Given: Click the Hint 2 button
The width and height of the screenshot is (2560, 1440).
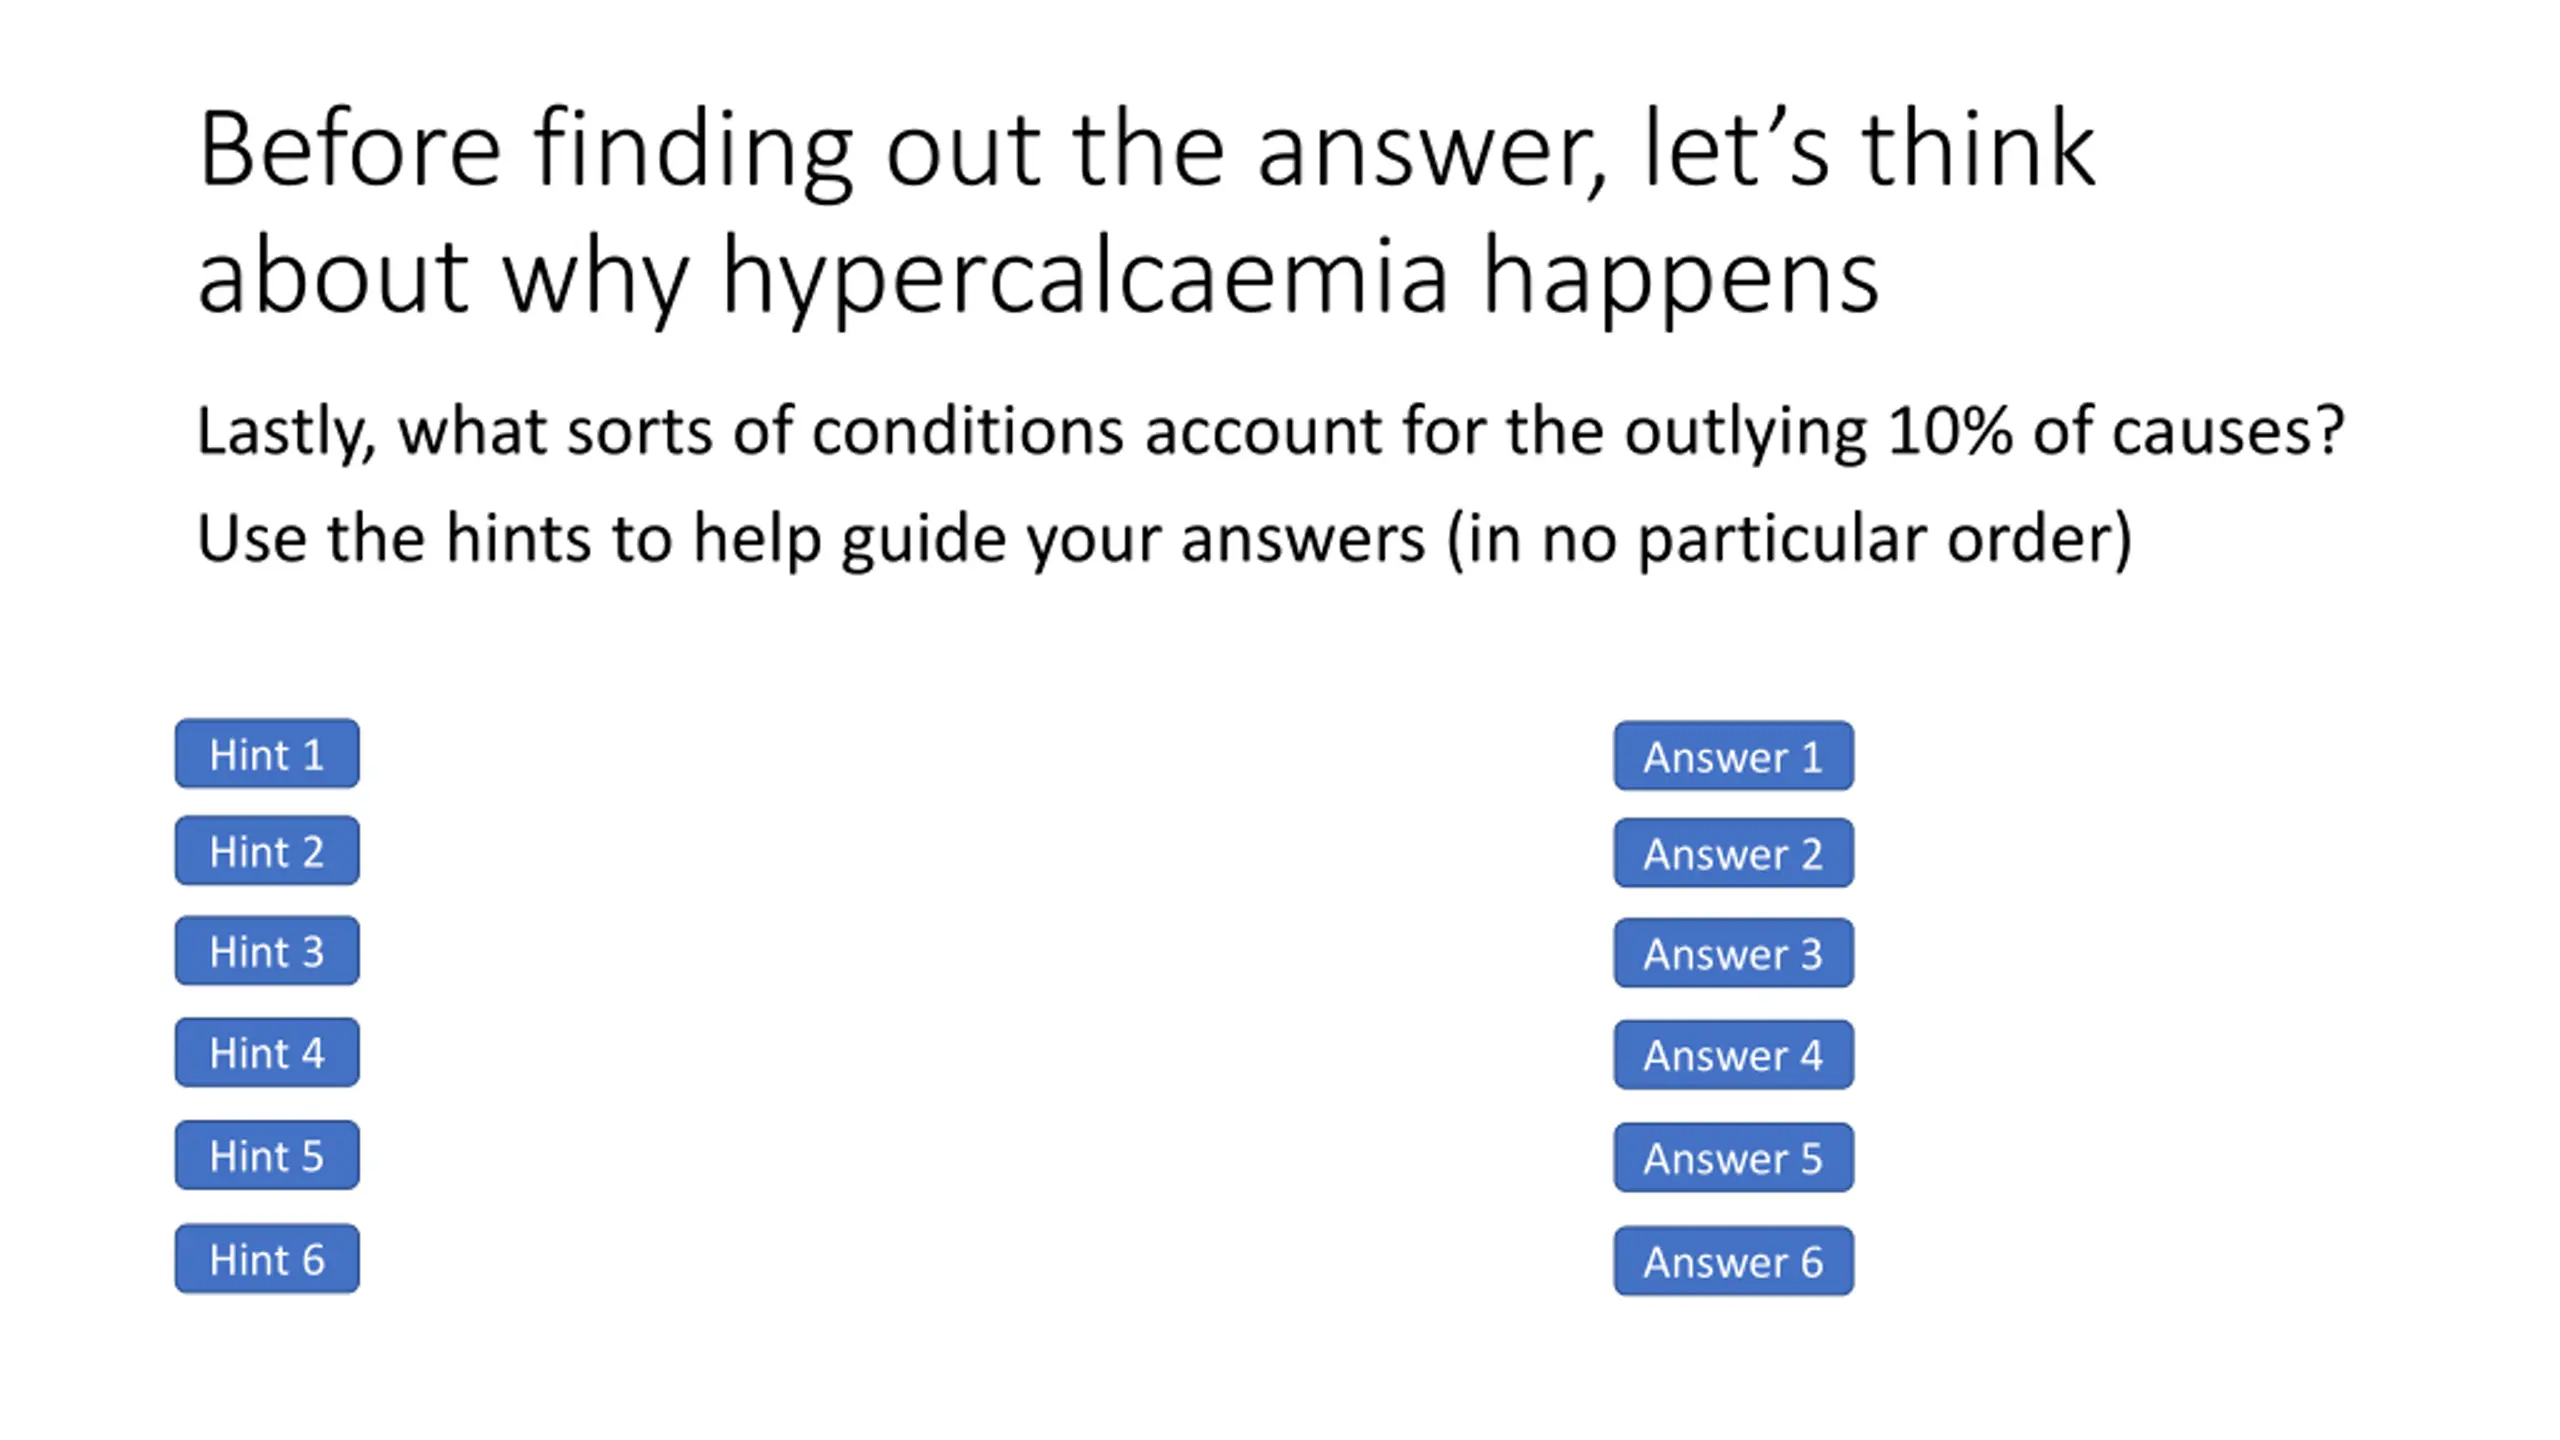Looking at the screenshot, I should [x=267, y=850].
